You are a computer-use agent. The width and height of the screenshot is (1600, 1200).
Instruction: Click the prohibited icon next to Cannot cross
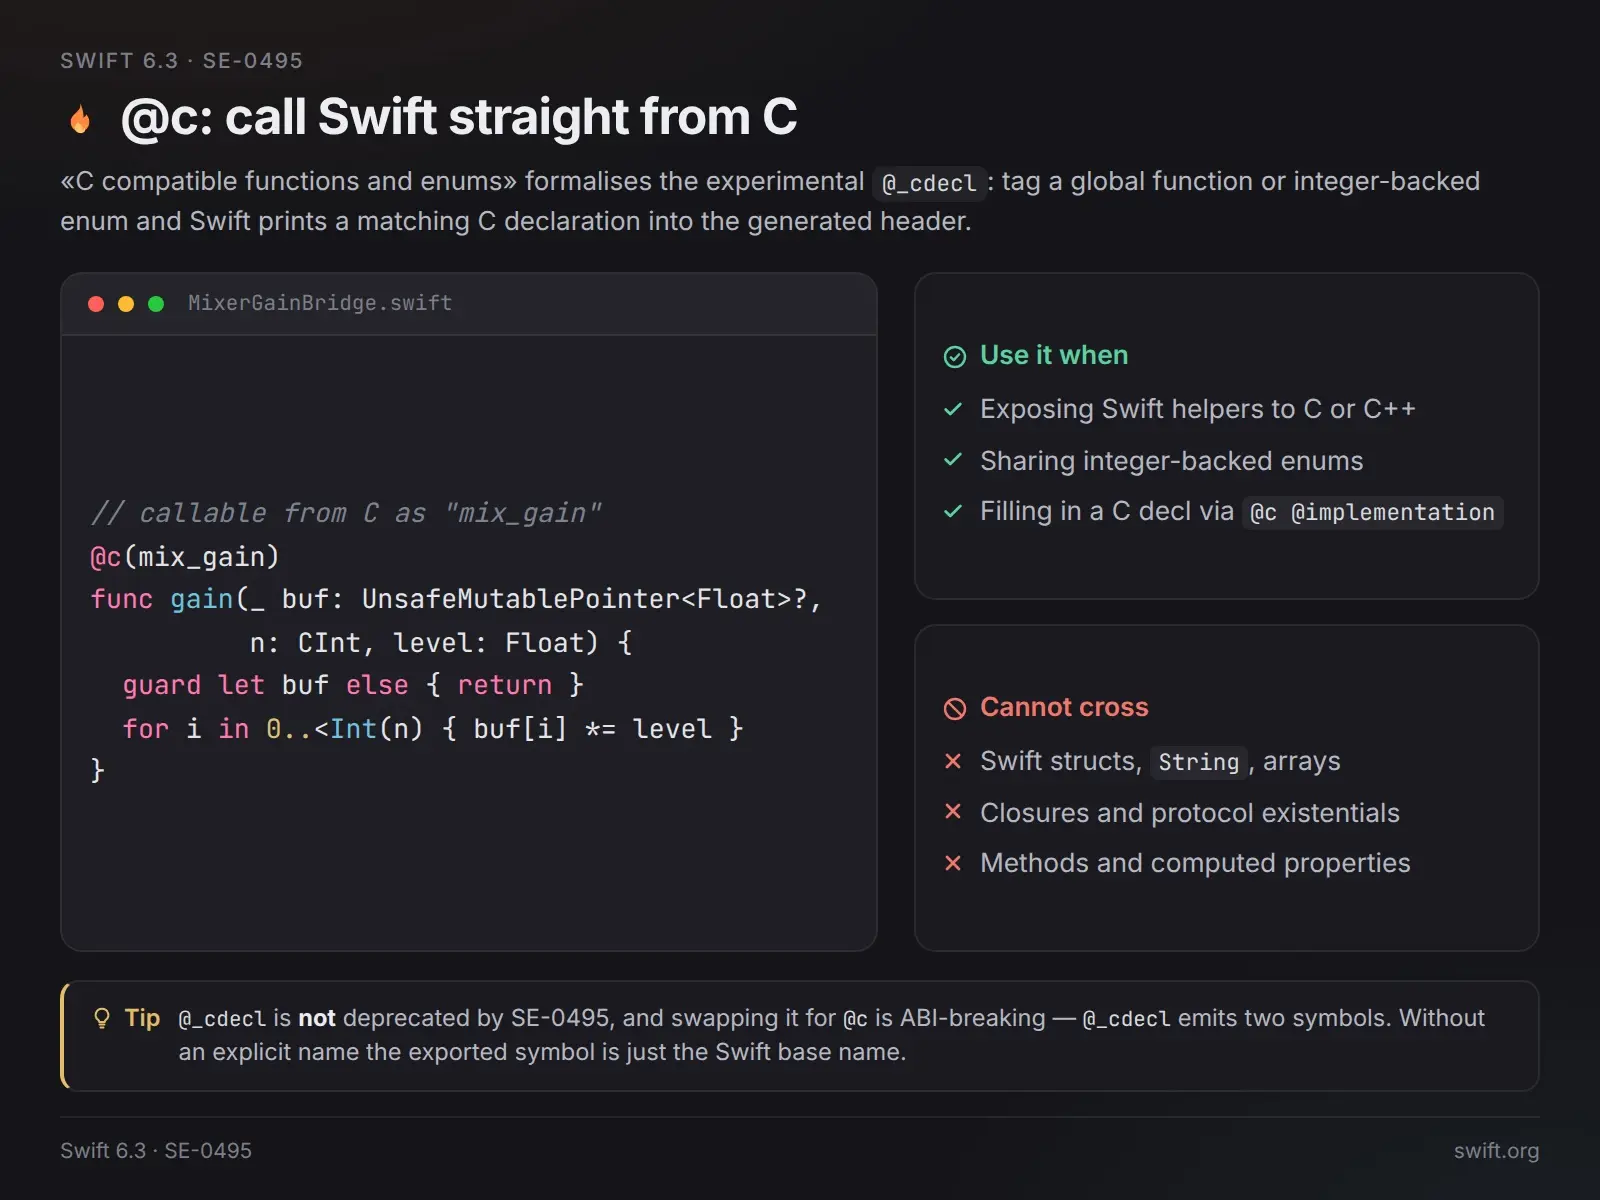(x=955, y=709)
